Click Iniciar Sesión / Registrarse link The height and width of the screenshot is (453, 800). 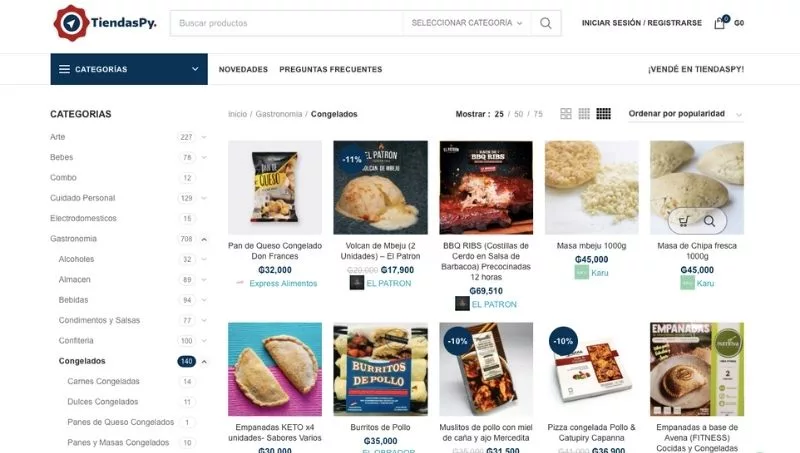click(642, 23)
